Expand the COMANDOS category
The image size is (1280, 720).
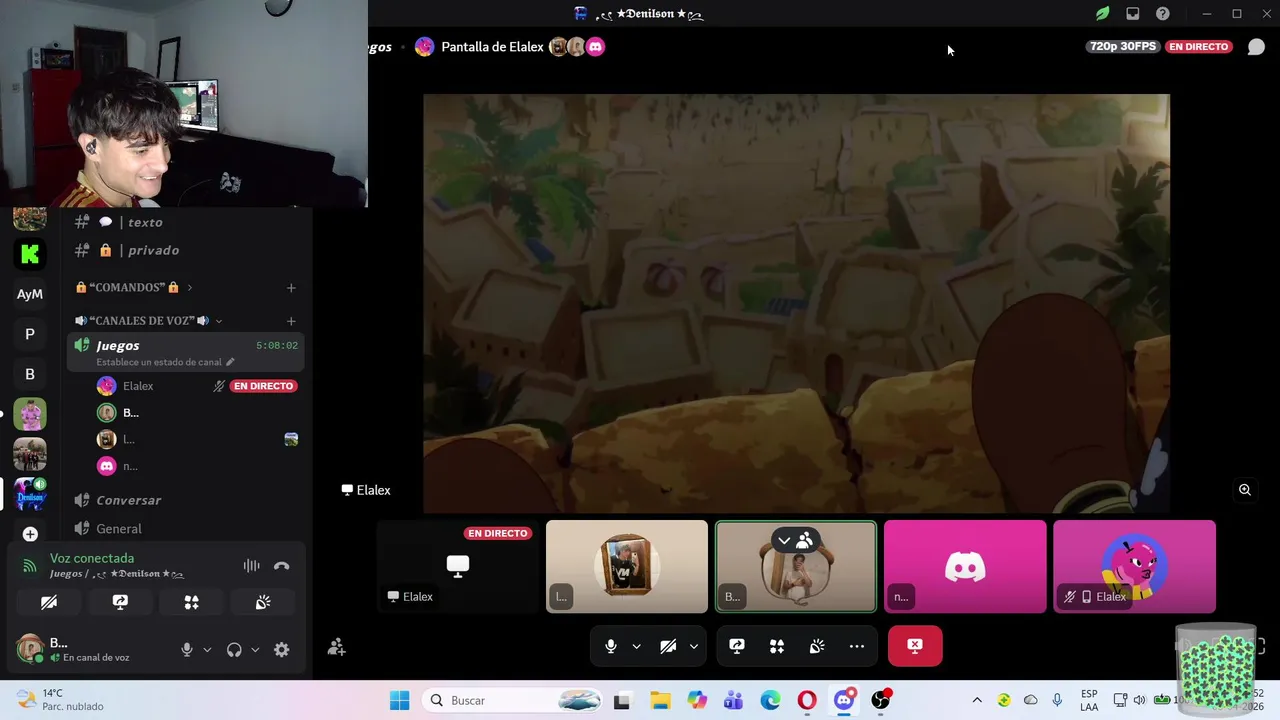point(134,287)
